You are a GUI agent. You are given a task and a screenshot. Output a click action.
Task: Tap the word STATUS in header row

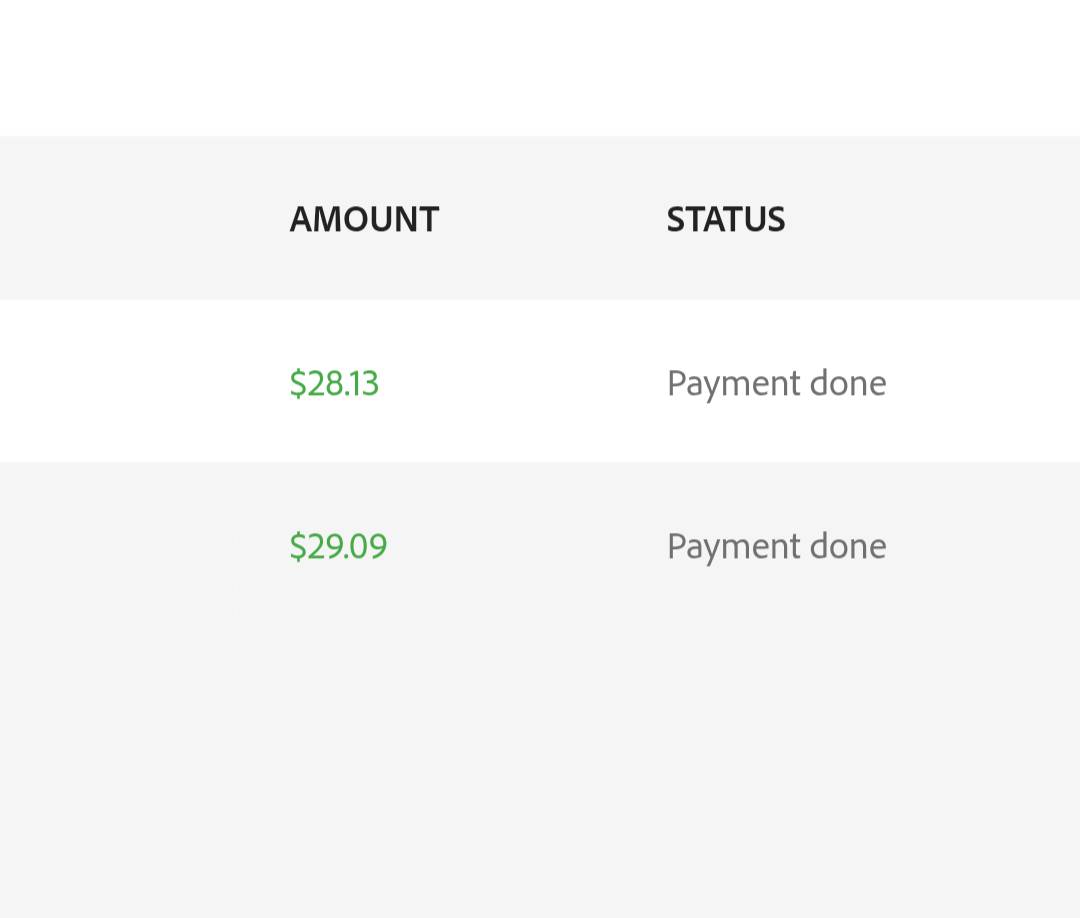click(x=726, y=219)
